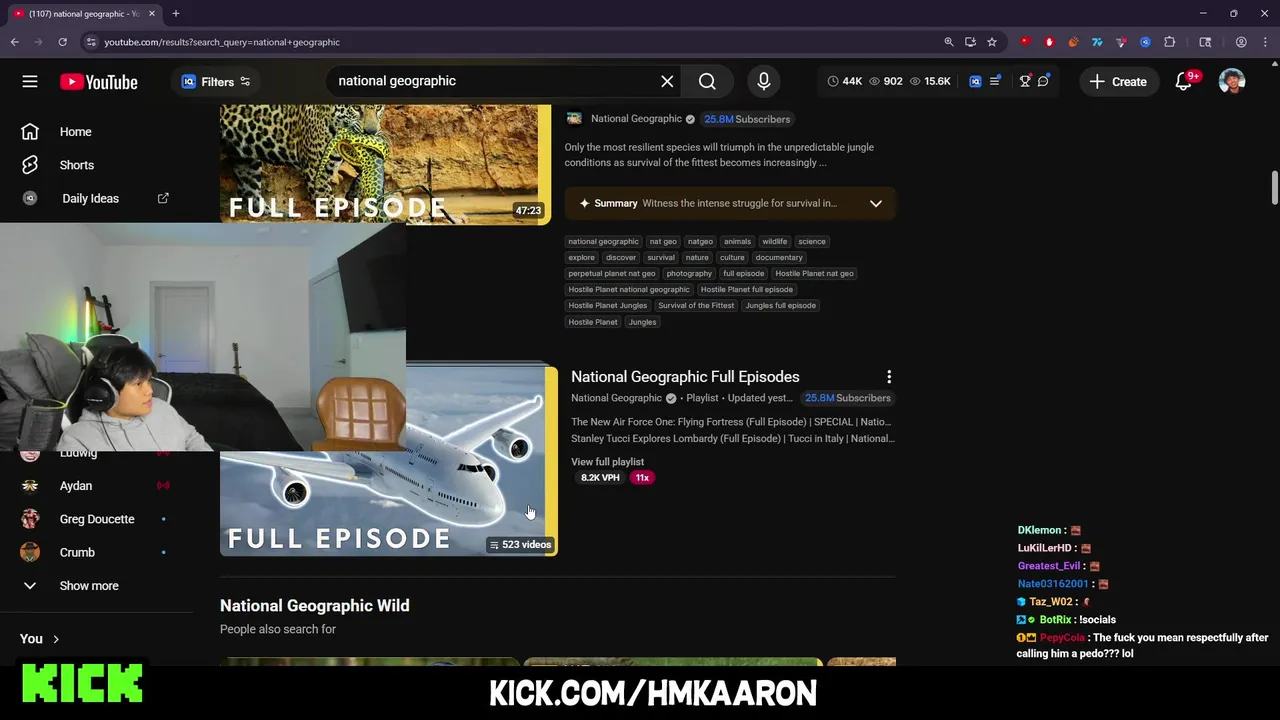Open the vidIQ chat bubble icon
The height and width of the screenshot is (720, 1280).
1043,81
